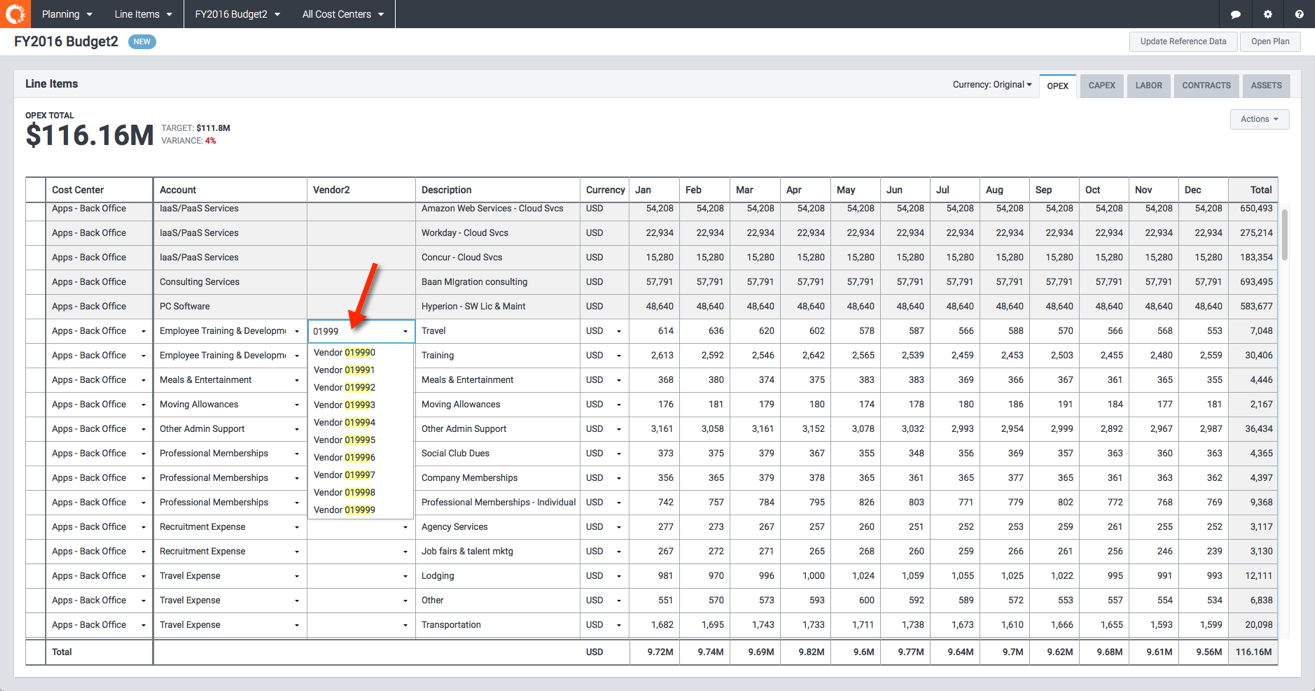Click the Open Plan button
Viewport: 1315px width, 691px height.
click(1270, 42)
